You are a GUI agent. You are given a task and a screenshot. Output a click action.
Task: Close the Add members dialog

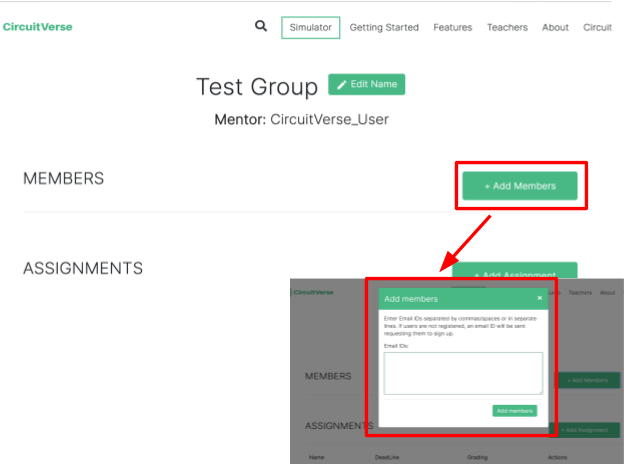(540, 298)
